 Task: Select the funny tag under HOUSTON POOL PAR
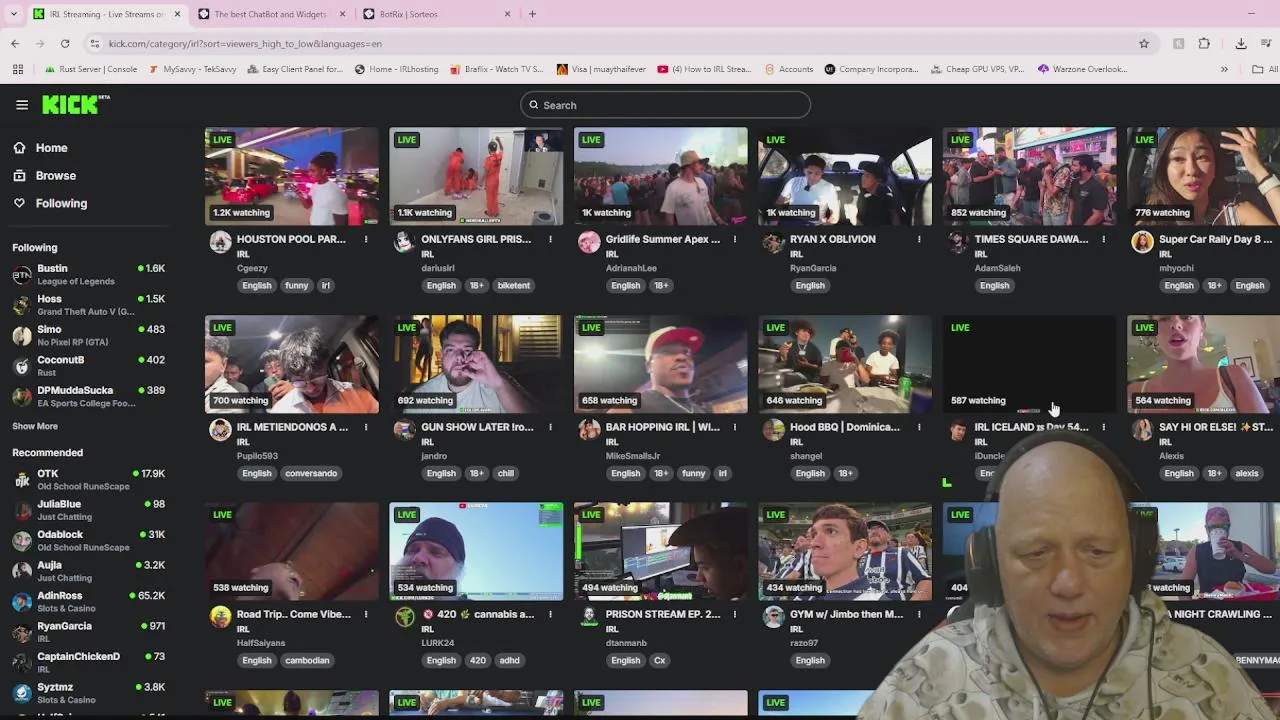click(296, 285)
